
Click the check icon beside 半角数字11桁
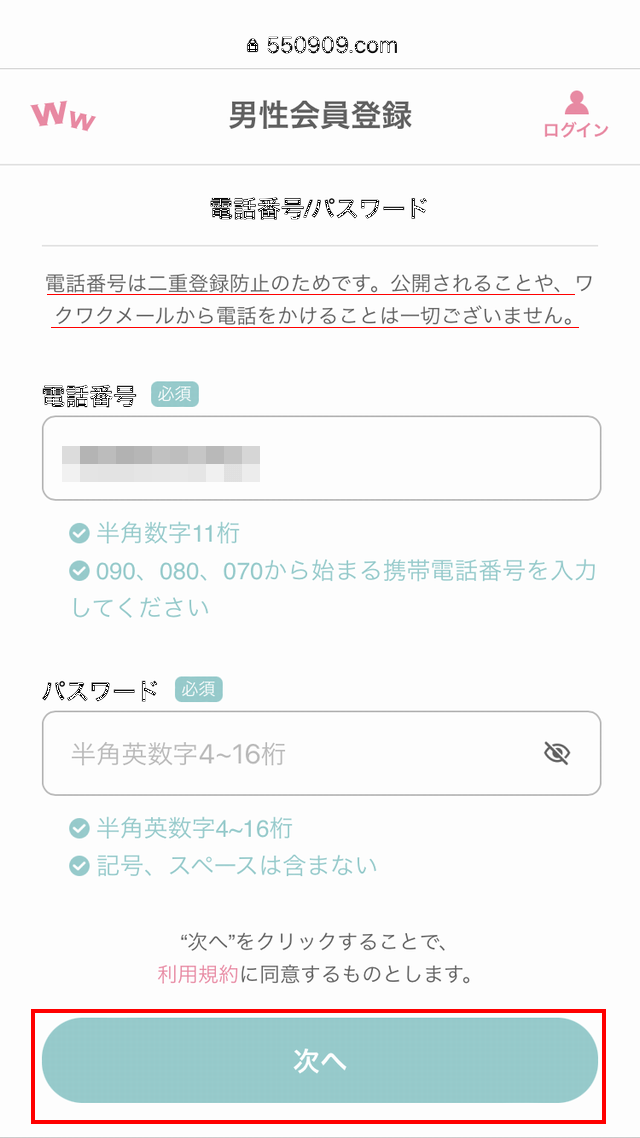click(x=80, y=533)
